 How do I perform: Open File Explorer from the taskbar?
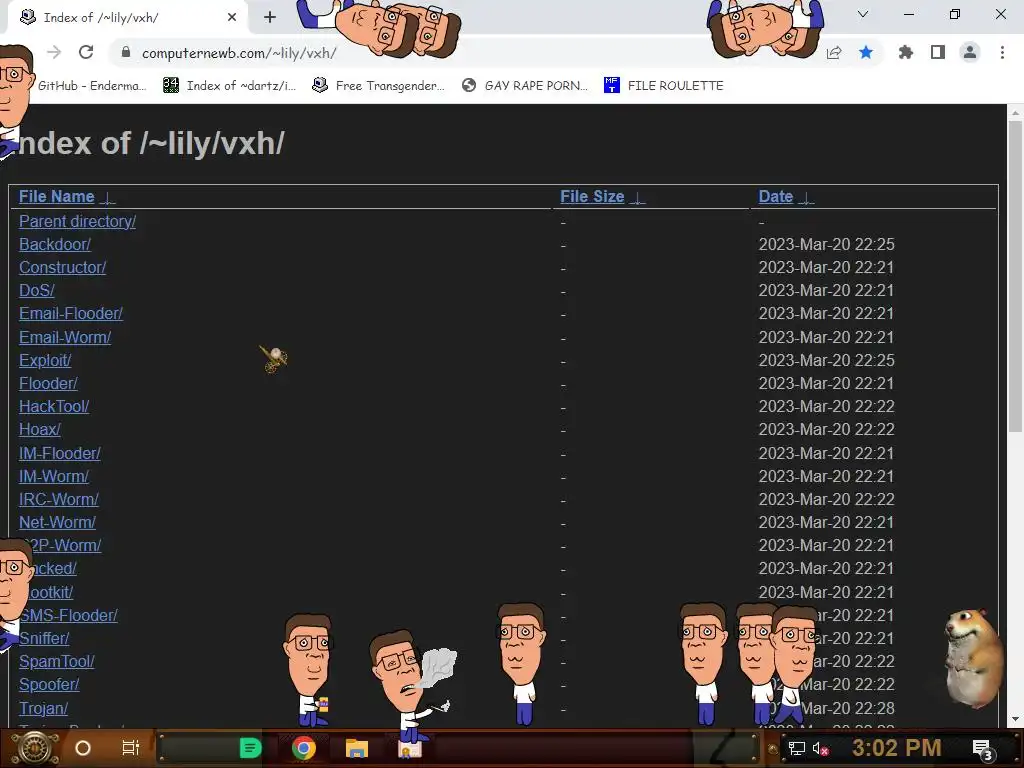click(x=357, y=748)
